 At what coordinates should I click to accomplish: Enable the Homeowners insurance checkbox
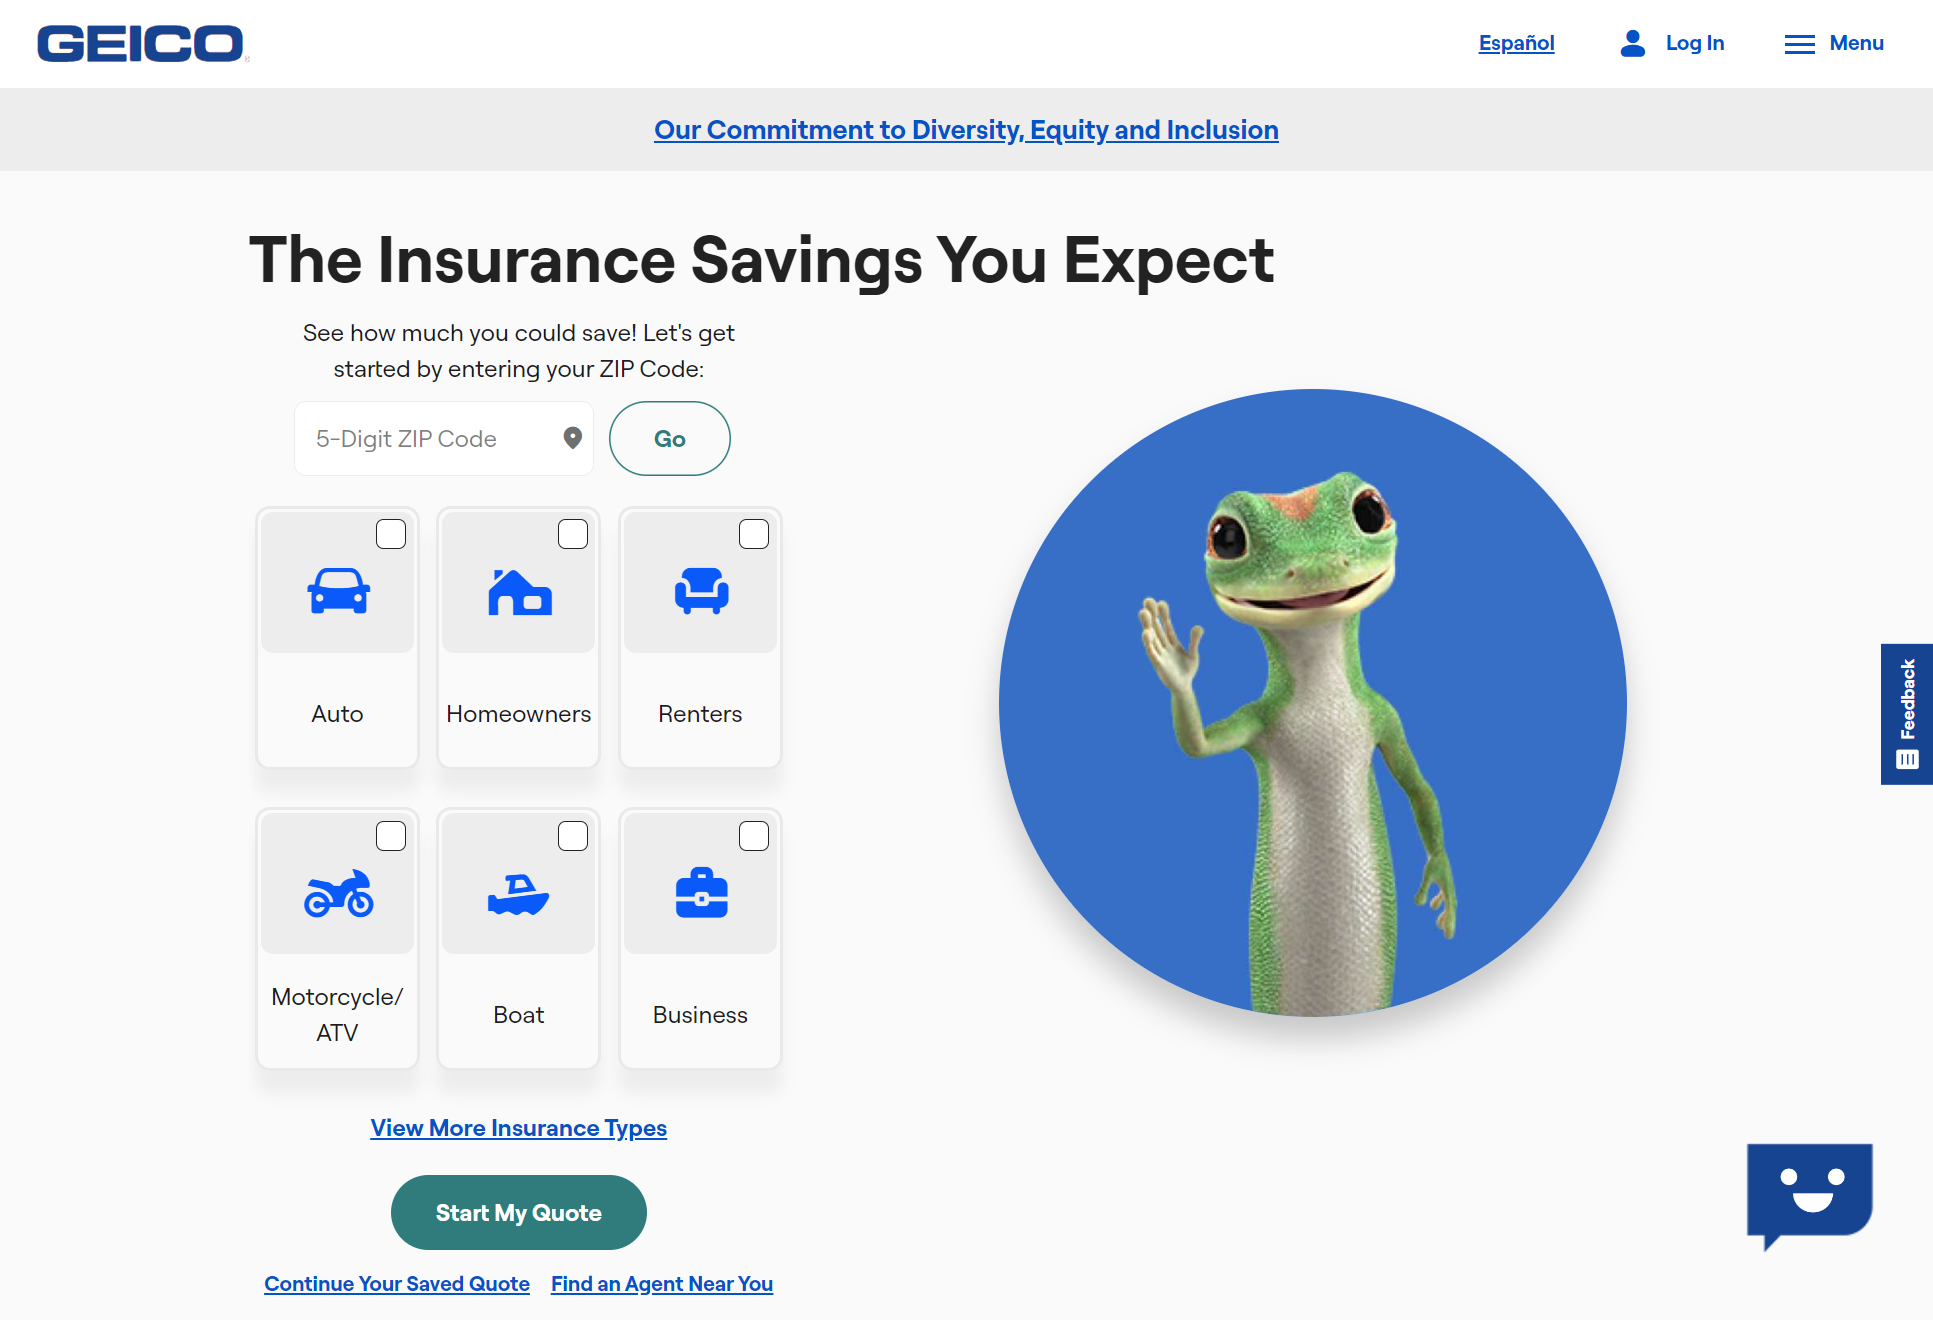(571, 534)
